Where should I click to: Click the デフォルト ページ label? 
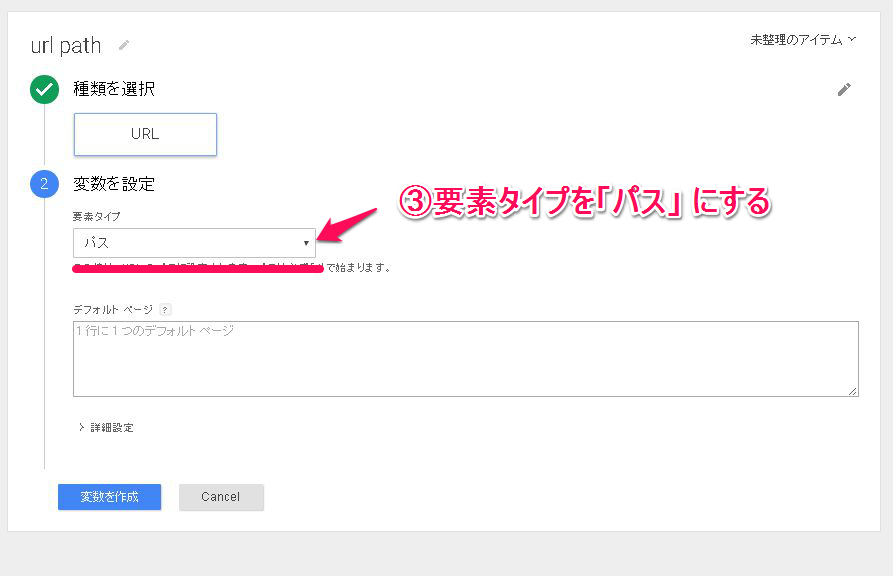113,309
